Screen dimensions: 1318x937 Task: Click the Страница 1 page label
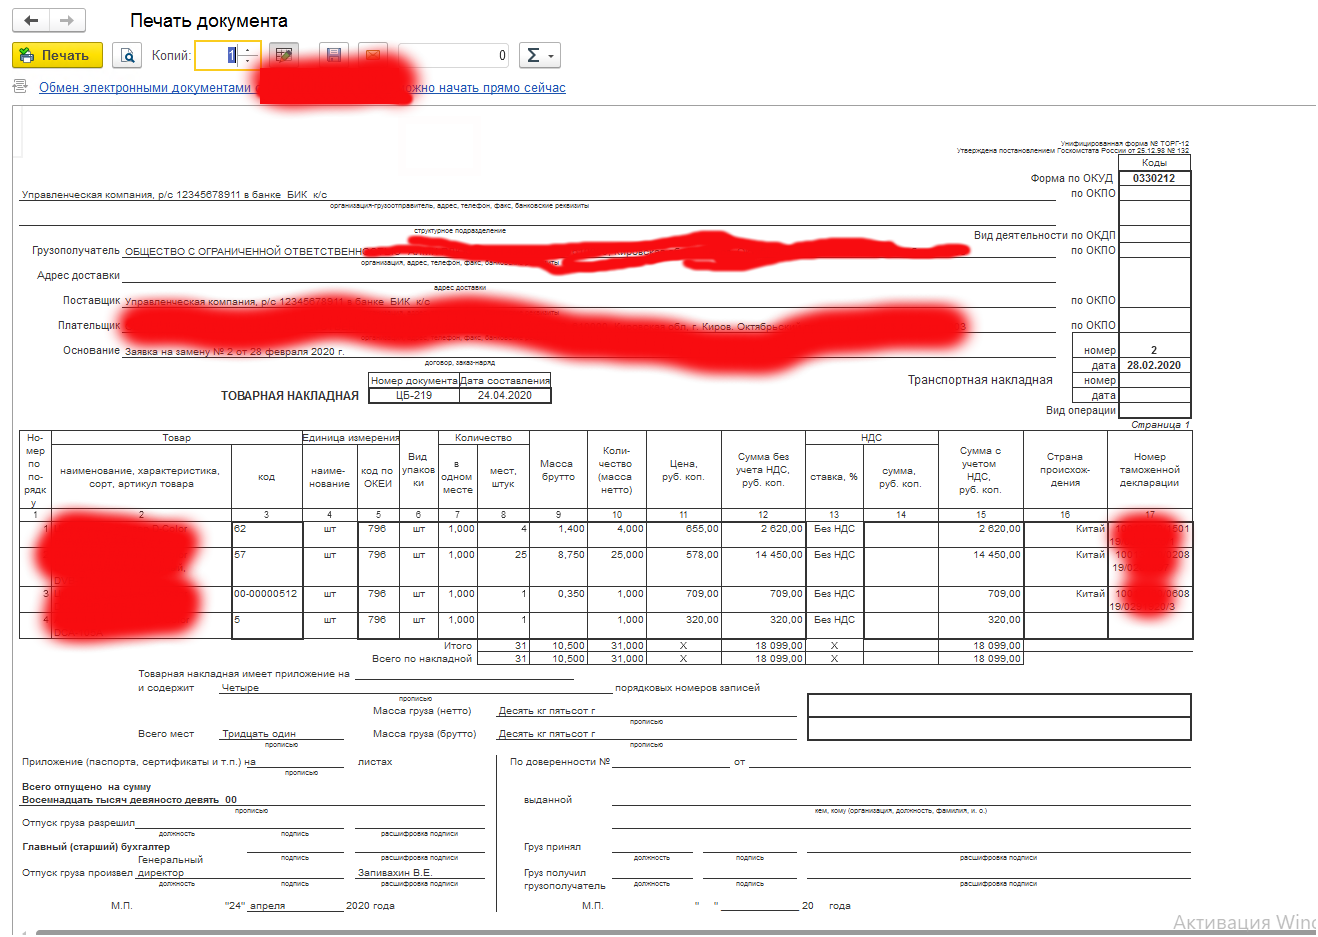point(1160,425)
